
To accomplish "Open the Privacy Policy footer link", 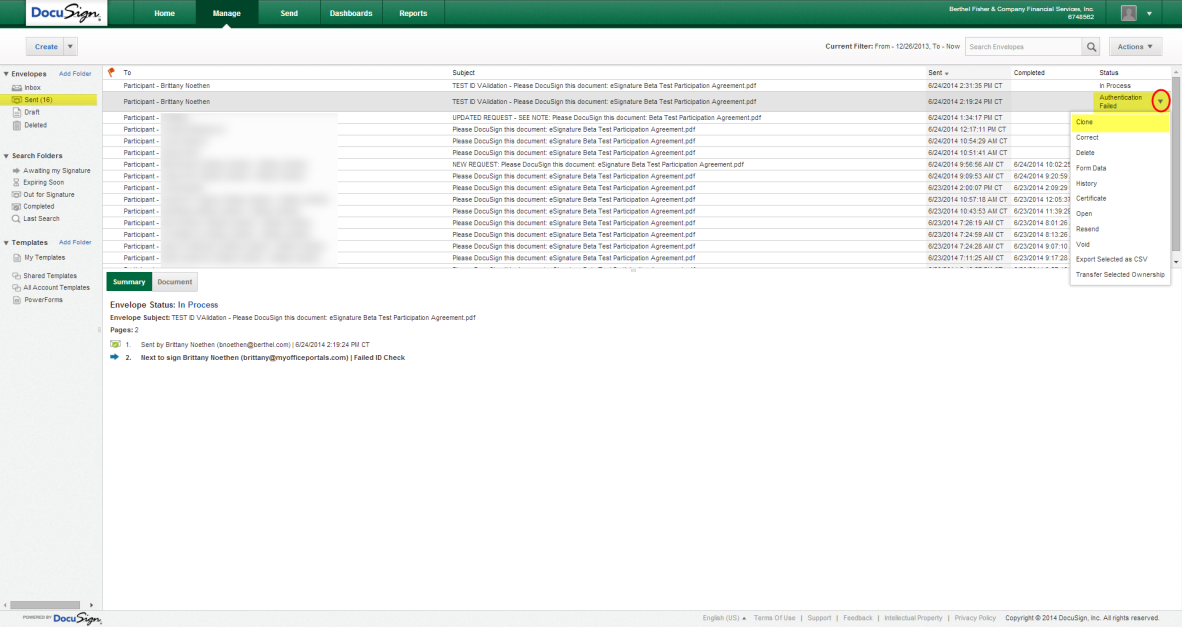I will [x=975, y=618].
